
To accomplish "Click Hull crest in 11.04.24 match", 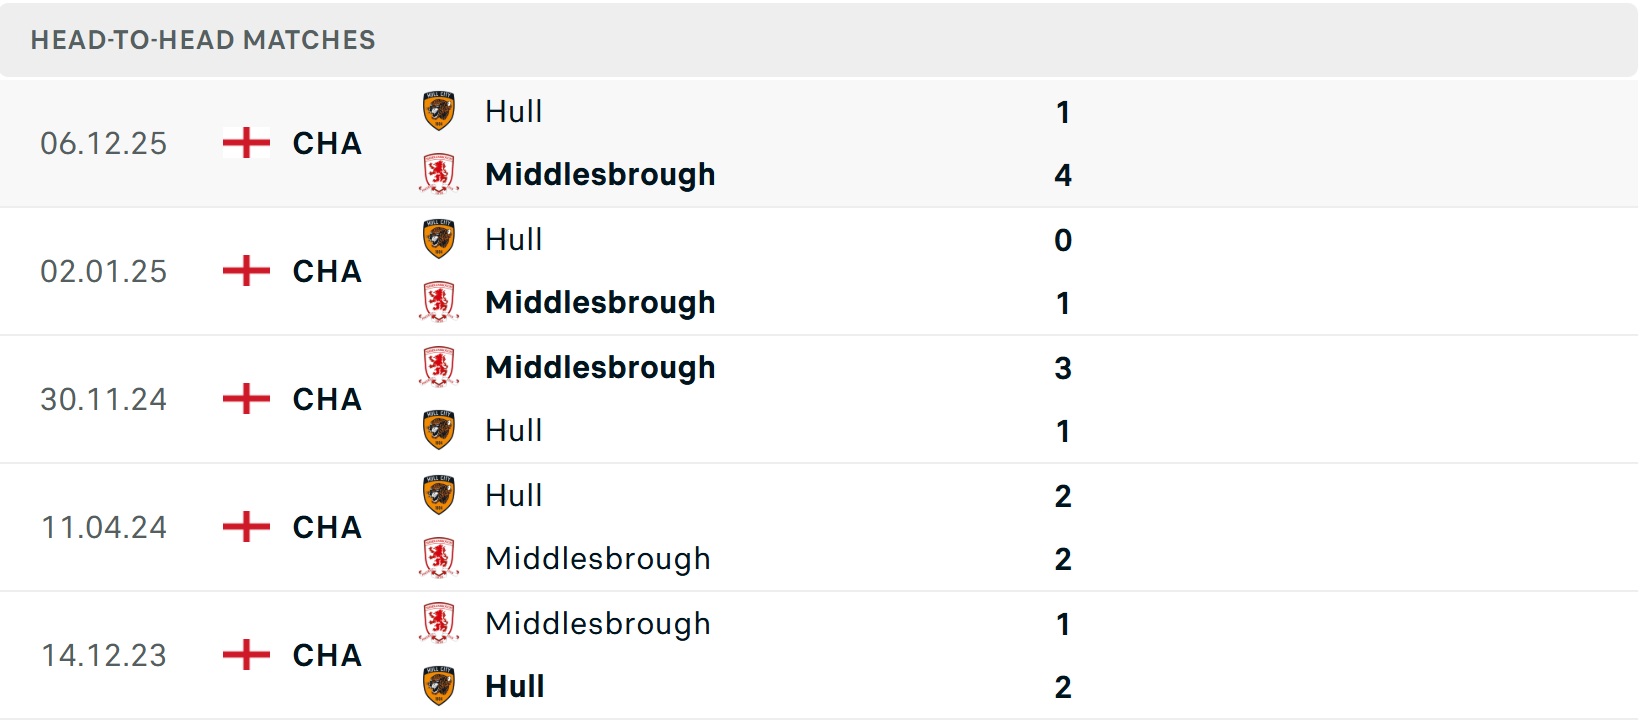I will tap(439, 495).
